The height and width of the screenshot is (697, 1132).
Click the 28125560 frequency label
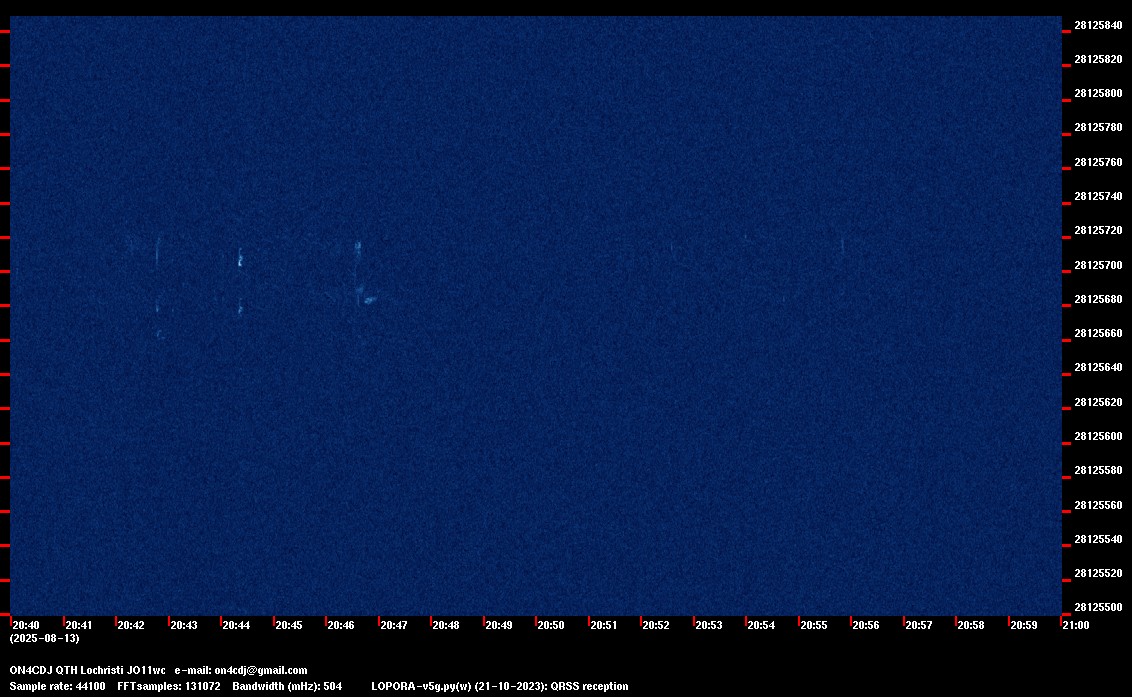tap(1098, 505)
